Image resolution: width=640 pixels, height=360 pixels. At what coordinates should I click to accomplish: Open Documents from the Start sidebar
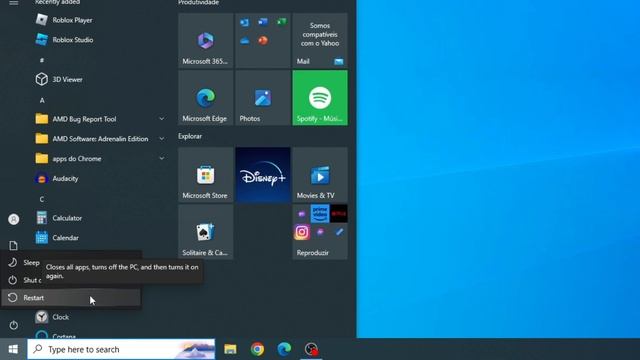pyautogui.click(x=13, y=245)
